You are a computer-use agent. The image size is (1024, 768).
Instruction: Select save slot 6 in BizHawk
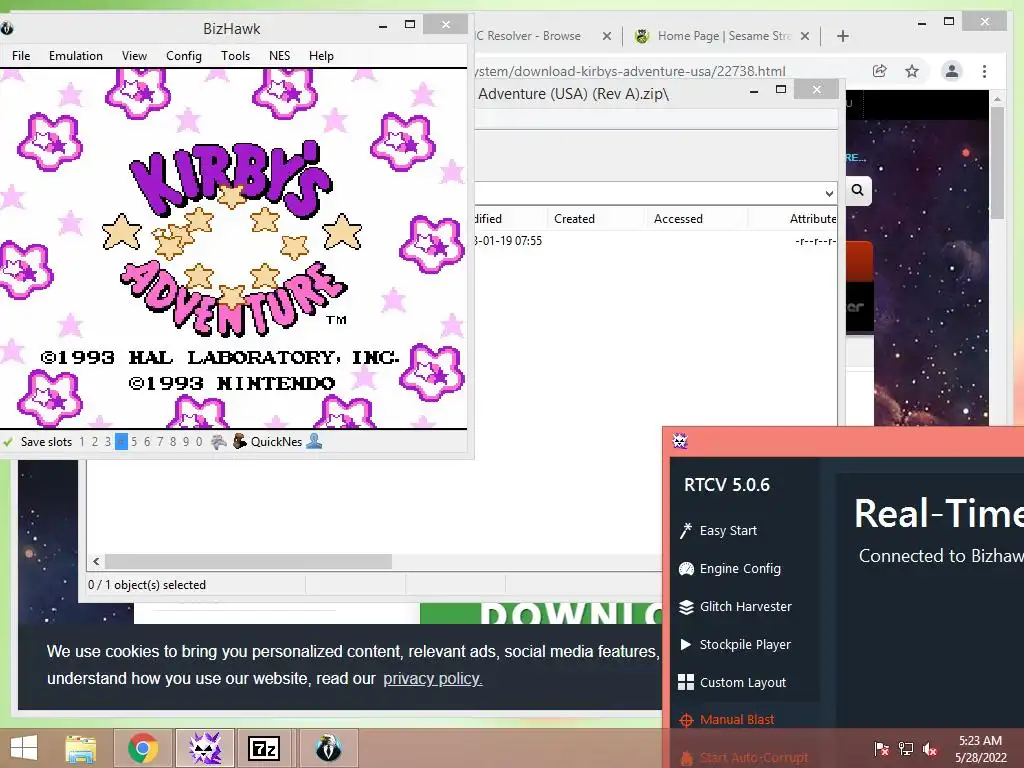point(147,441)
